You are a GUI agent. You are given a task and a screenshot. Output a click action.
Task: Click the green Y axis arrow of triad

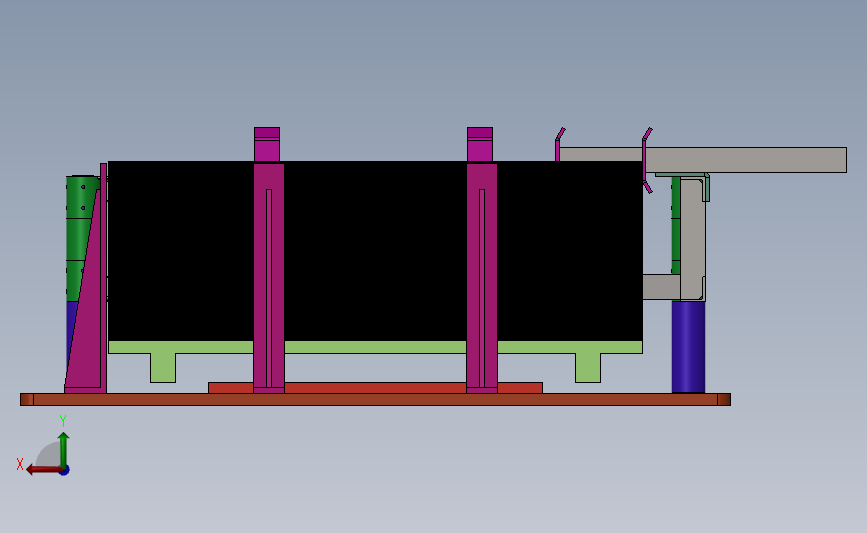tap(64, 450)
